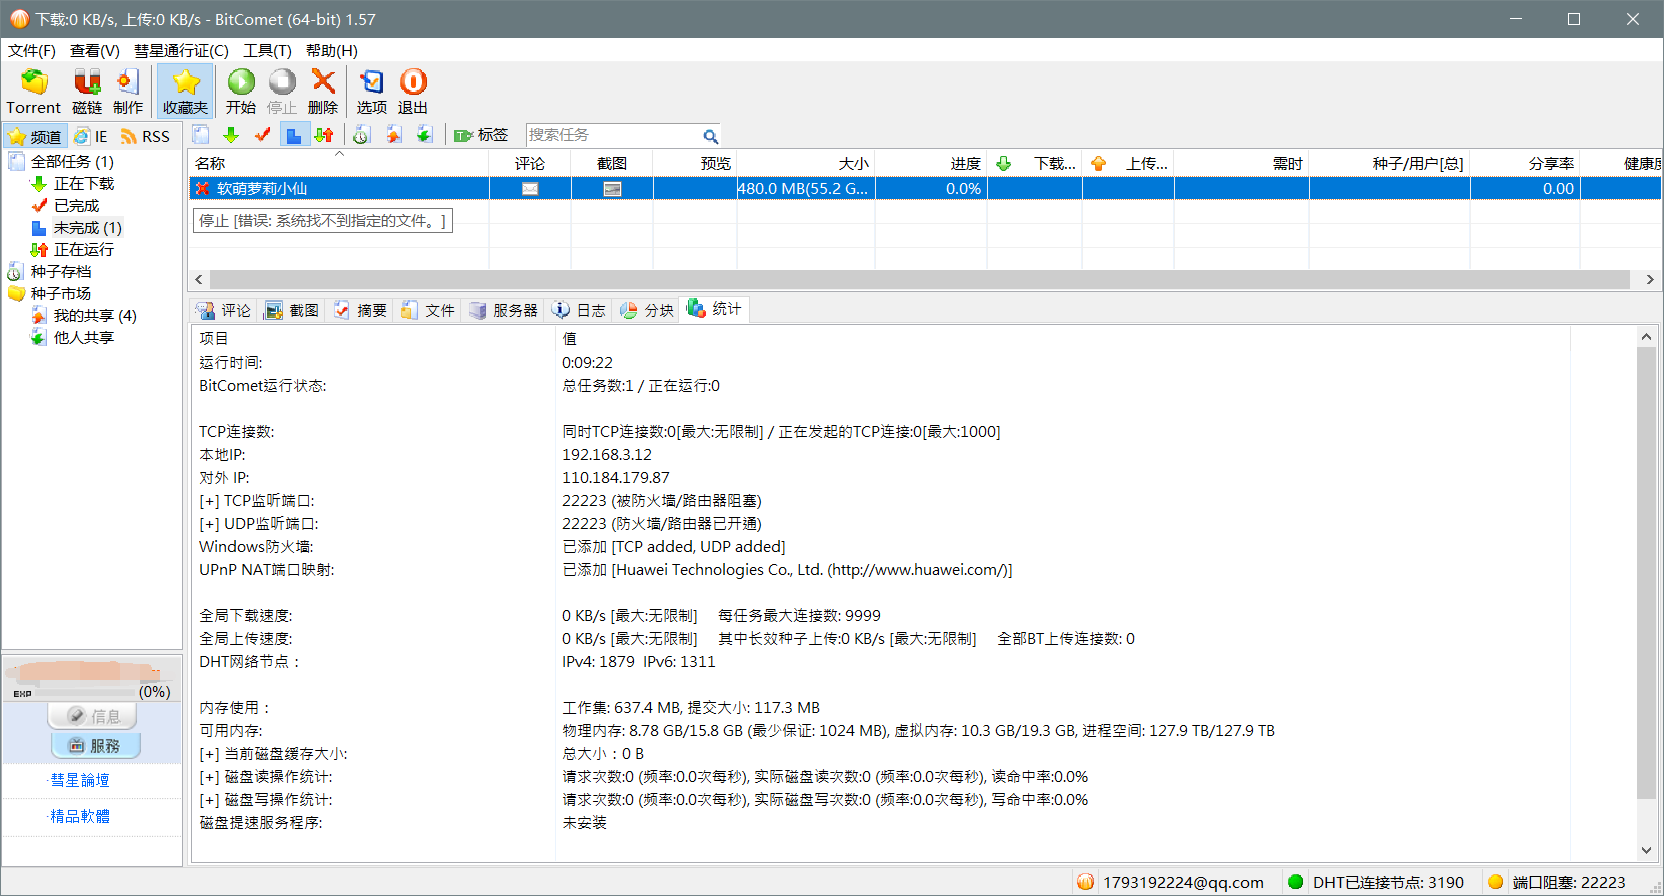Image resolution: width=1664 pixels, height=896 pixels.
Task: Open the 服务器 detail tab
Action: [503, 310]
